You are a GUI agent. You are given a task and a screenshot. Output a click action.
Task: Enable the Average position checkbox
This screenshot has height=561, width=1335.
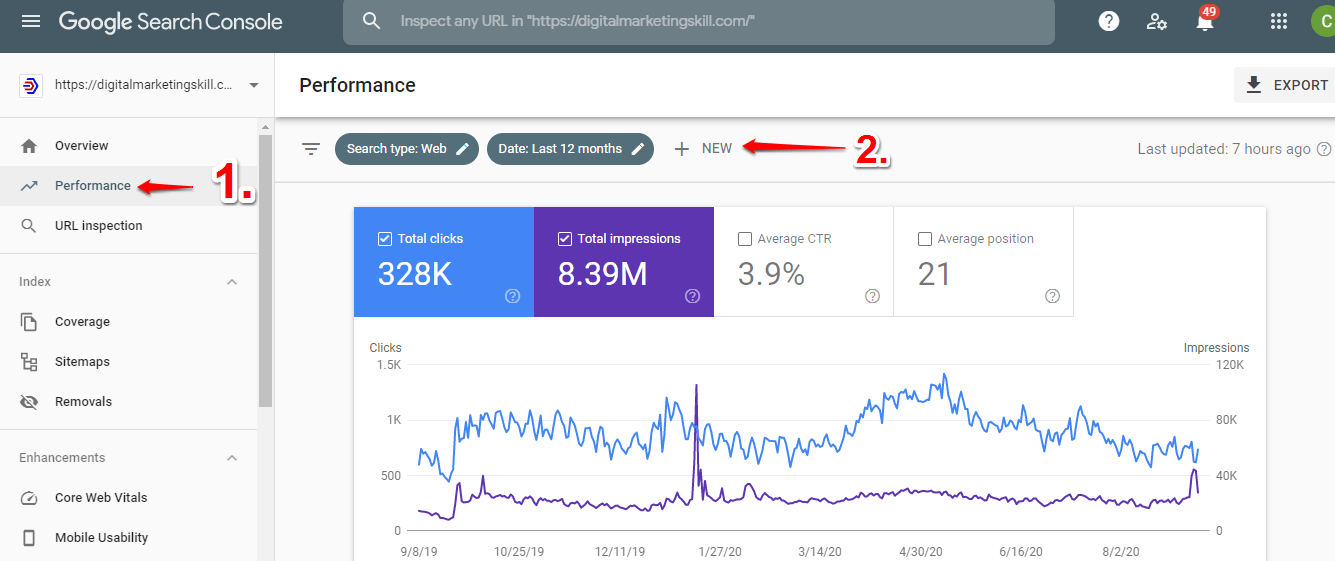pos(925,239)
